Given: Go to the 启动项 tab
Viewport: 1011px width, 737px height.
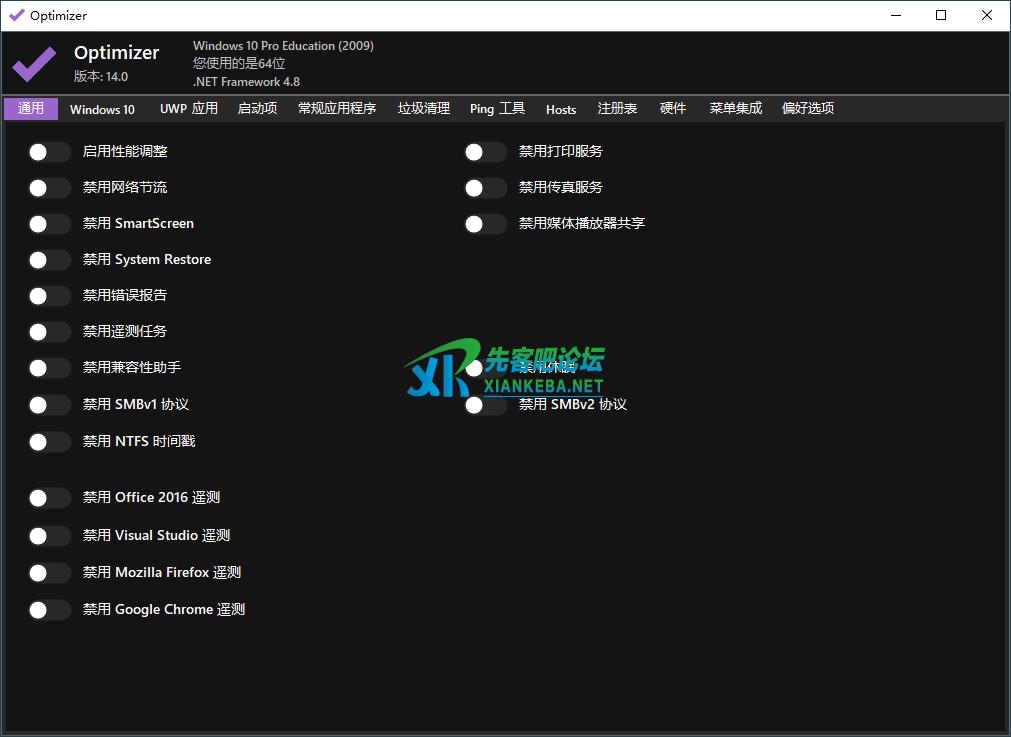Looking at the screenshot, I should click(x=257, y=109).
